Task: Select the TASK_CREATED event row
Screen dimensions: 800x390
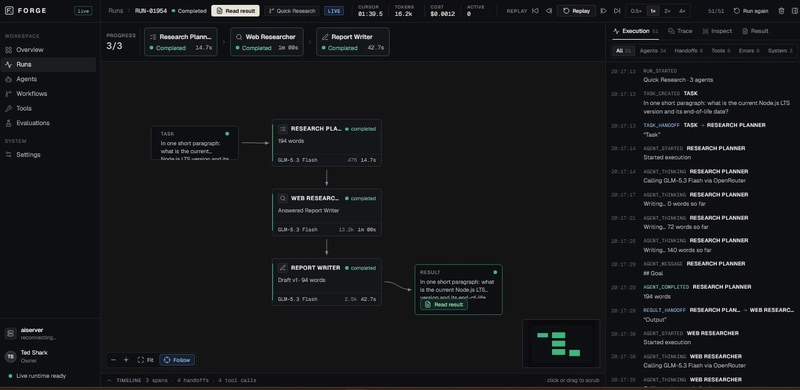Action: [x=703, y=102]
